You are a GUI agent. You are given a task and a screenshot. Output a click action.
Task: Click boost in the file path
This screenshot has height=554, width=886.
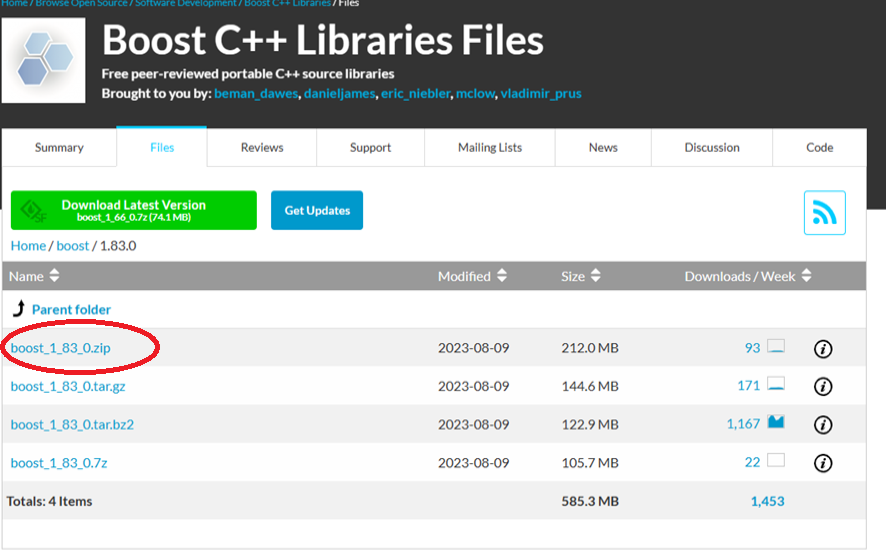pos(72,246)
